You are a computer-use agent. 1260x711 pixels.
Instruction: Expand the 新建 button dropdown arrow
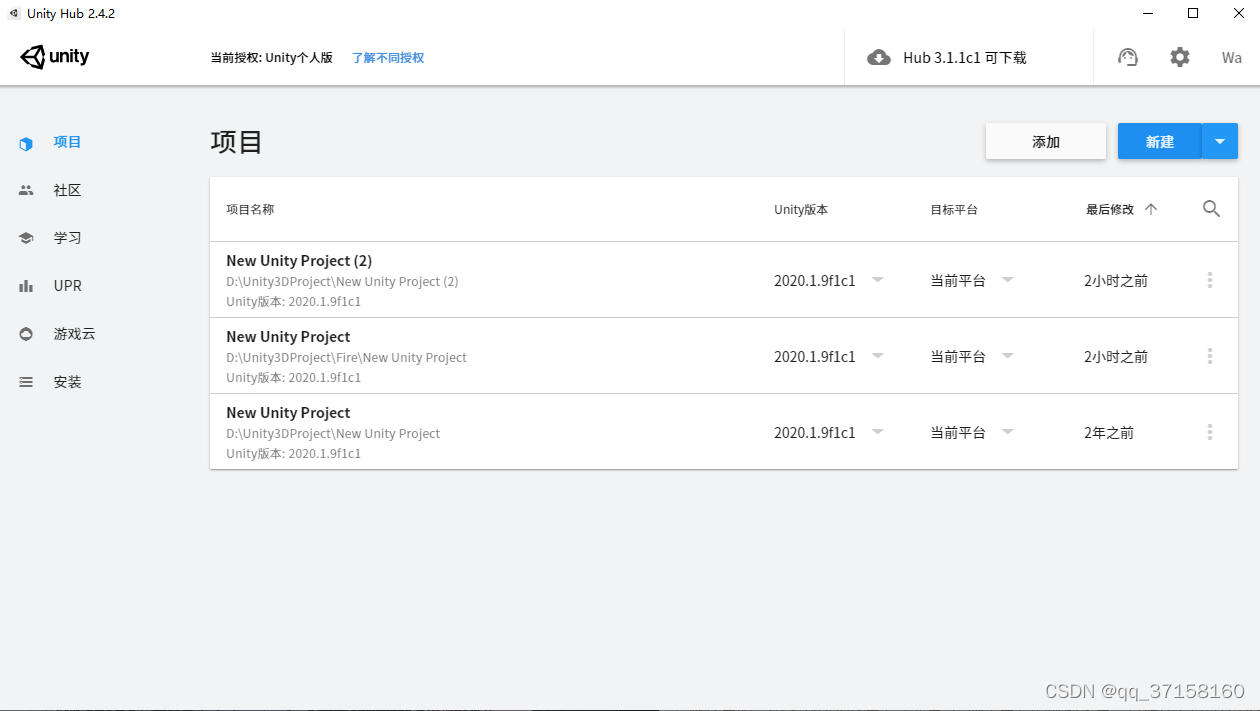1220,142
